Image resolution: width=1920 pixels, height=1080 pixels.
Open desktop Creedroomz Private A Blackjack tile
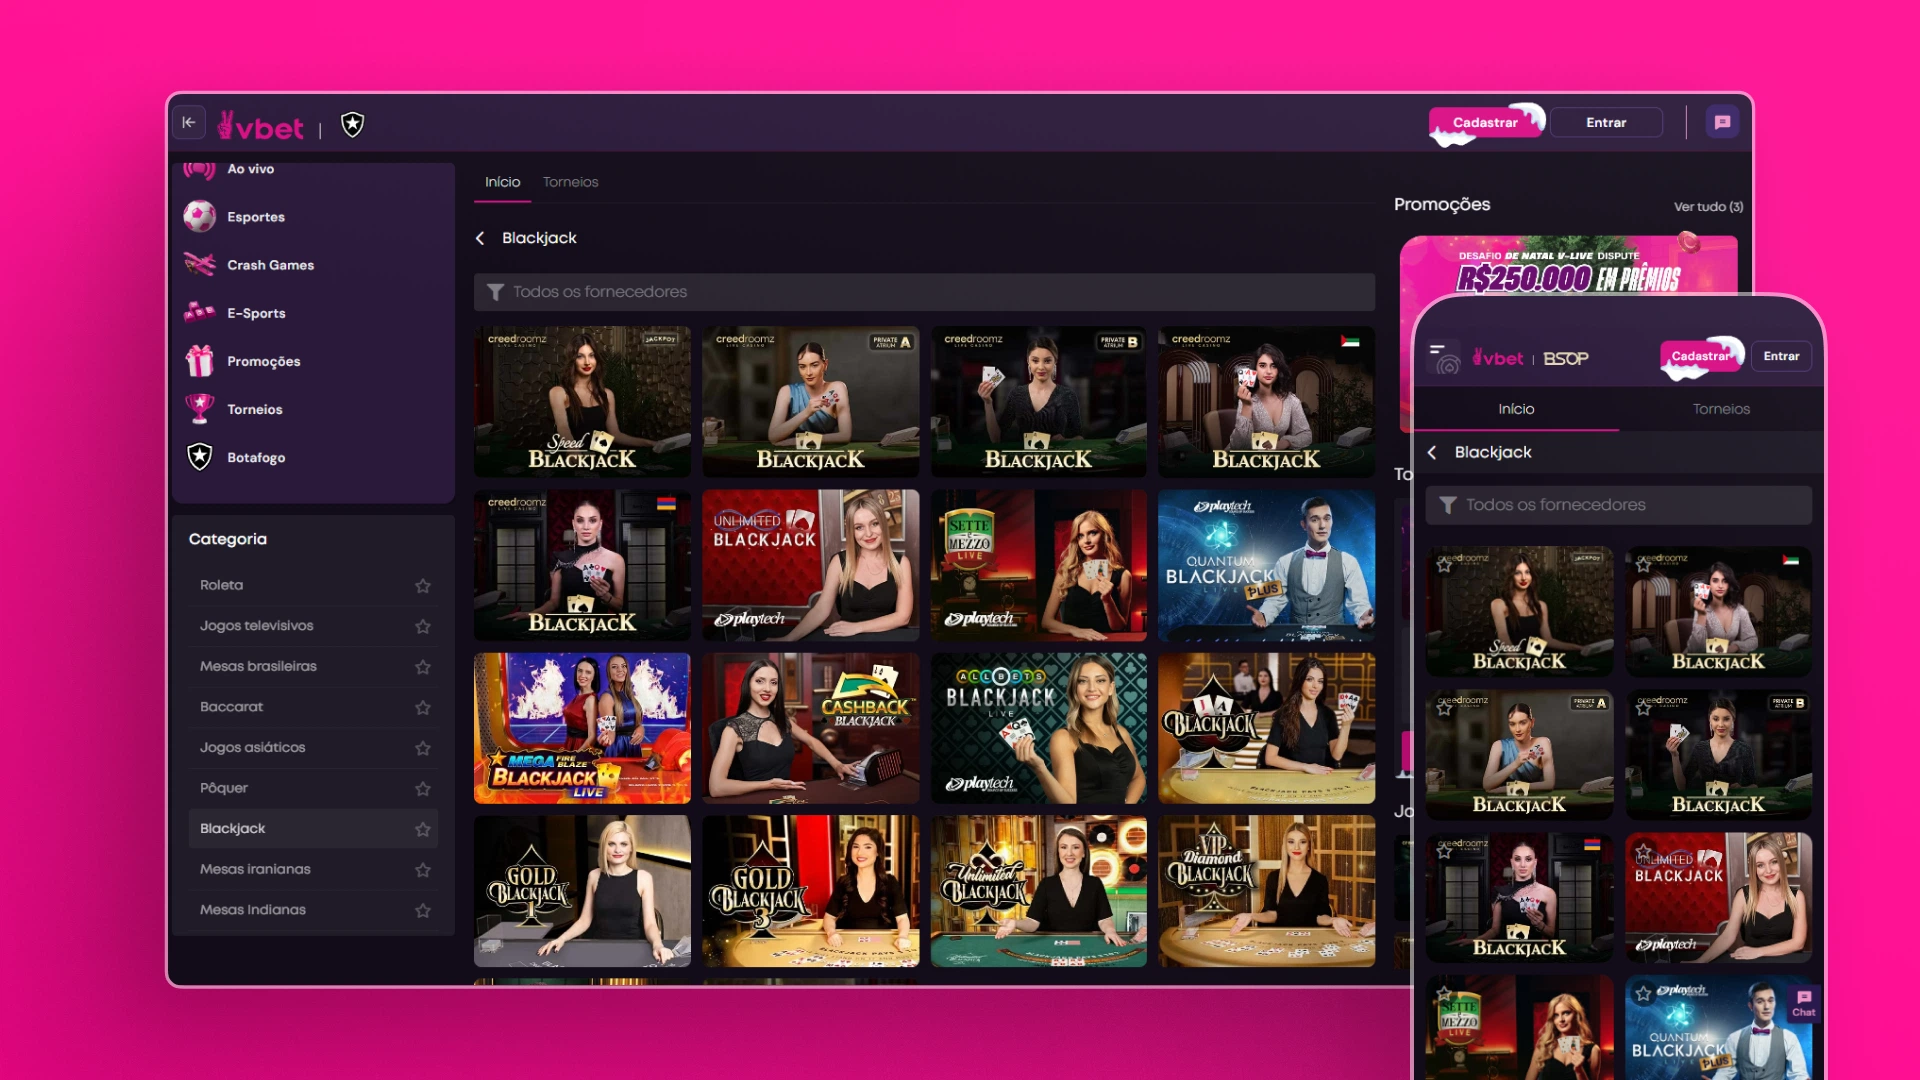click(810, 401)
